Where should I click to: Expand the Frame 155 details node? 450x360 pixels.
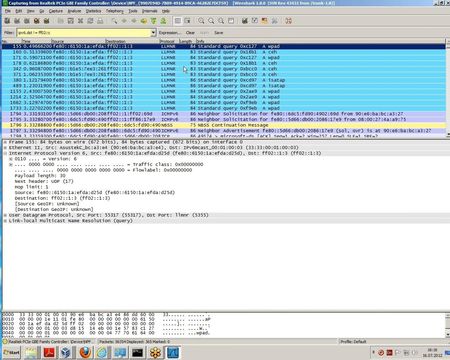point(5,142)
